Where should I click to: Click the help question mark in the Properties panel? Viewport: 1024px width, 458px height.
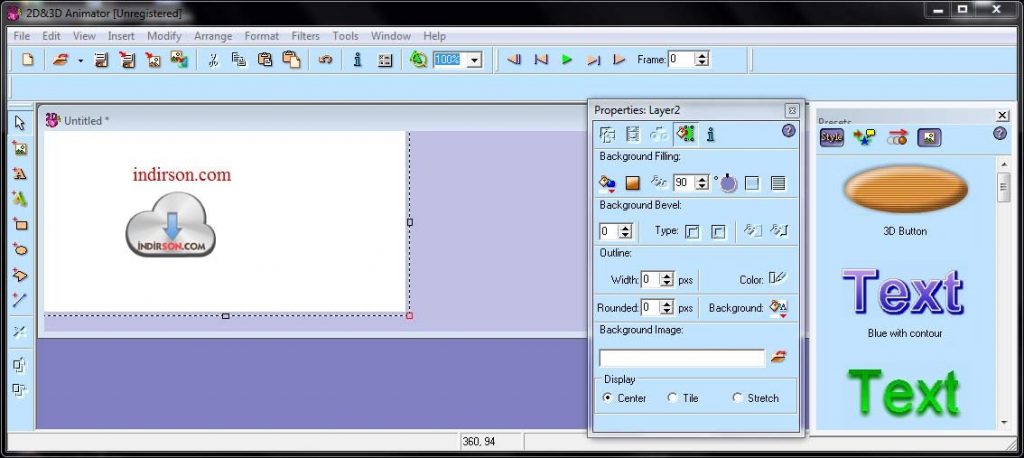(788, 131)
